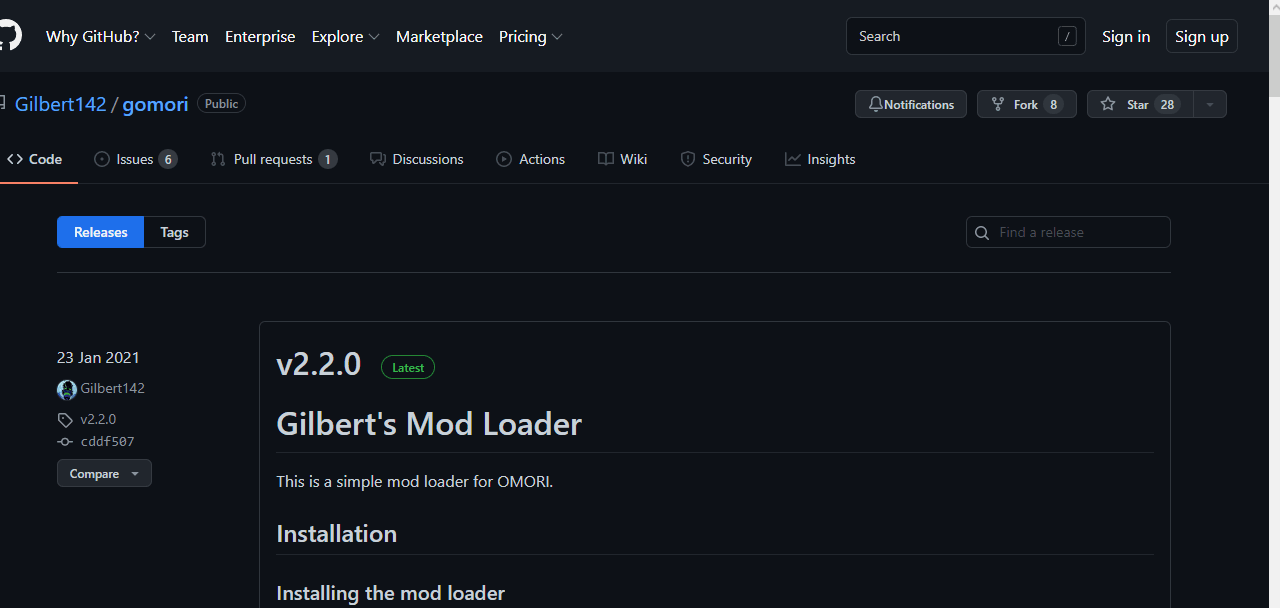The height and width of the screenshot is (608, 1280).
Task: Switch to the Code tab
Action: [x=35, y=159]
